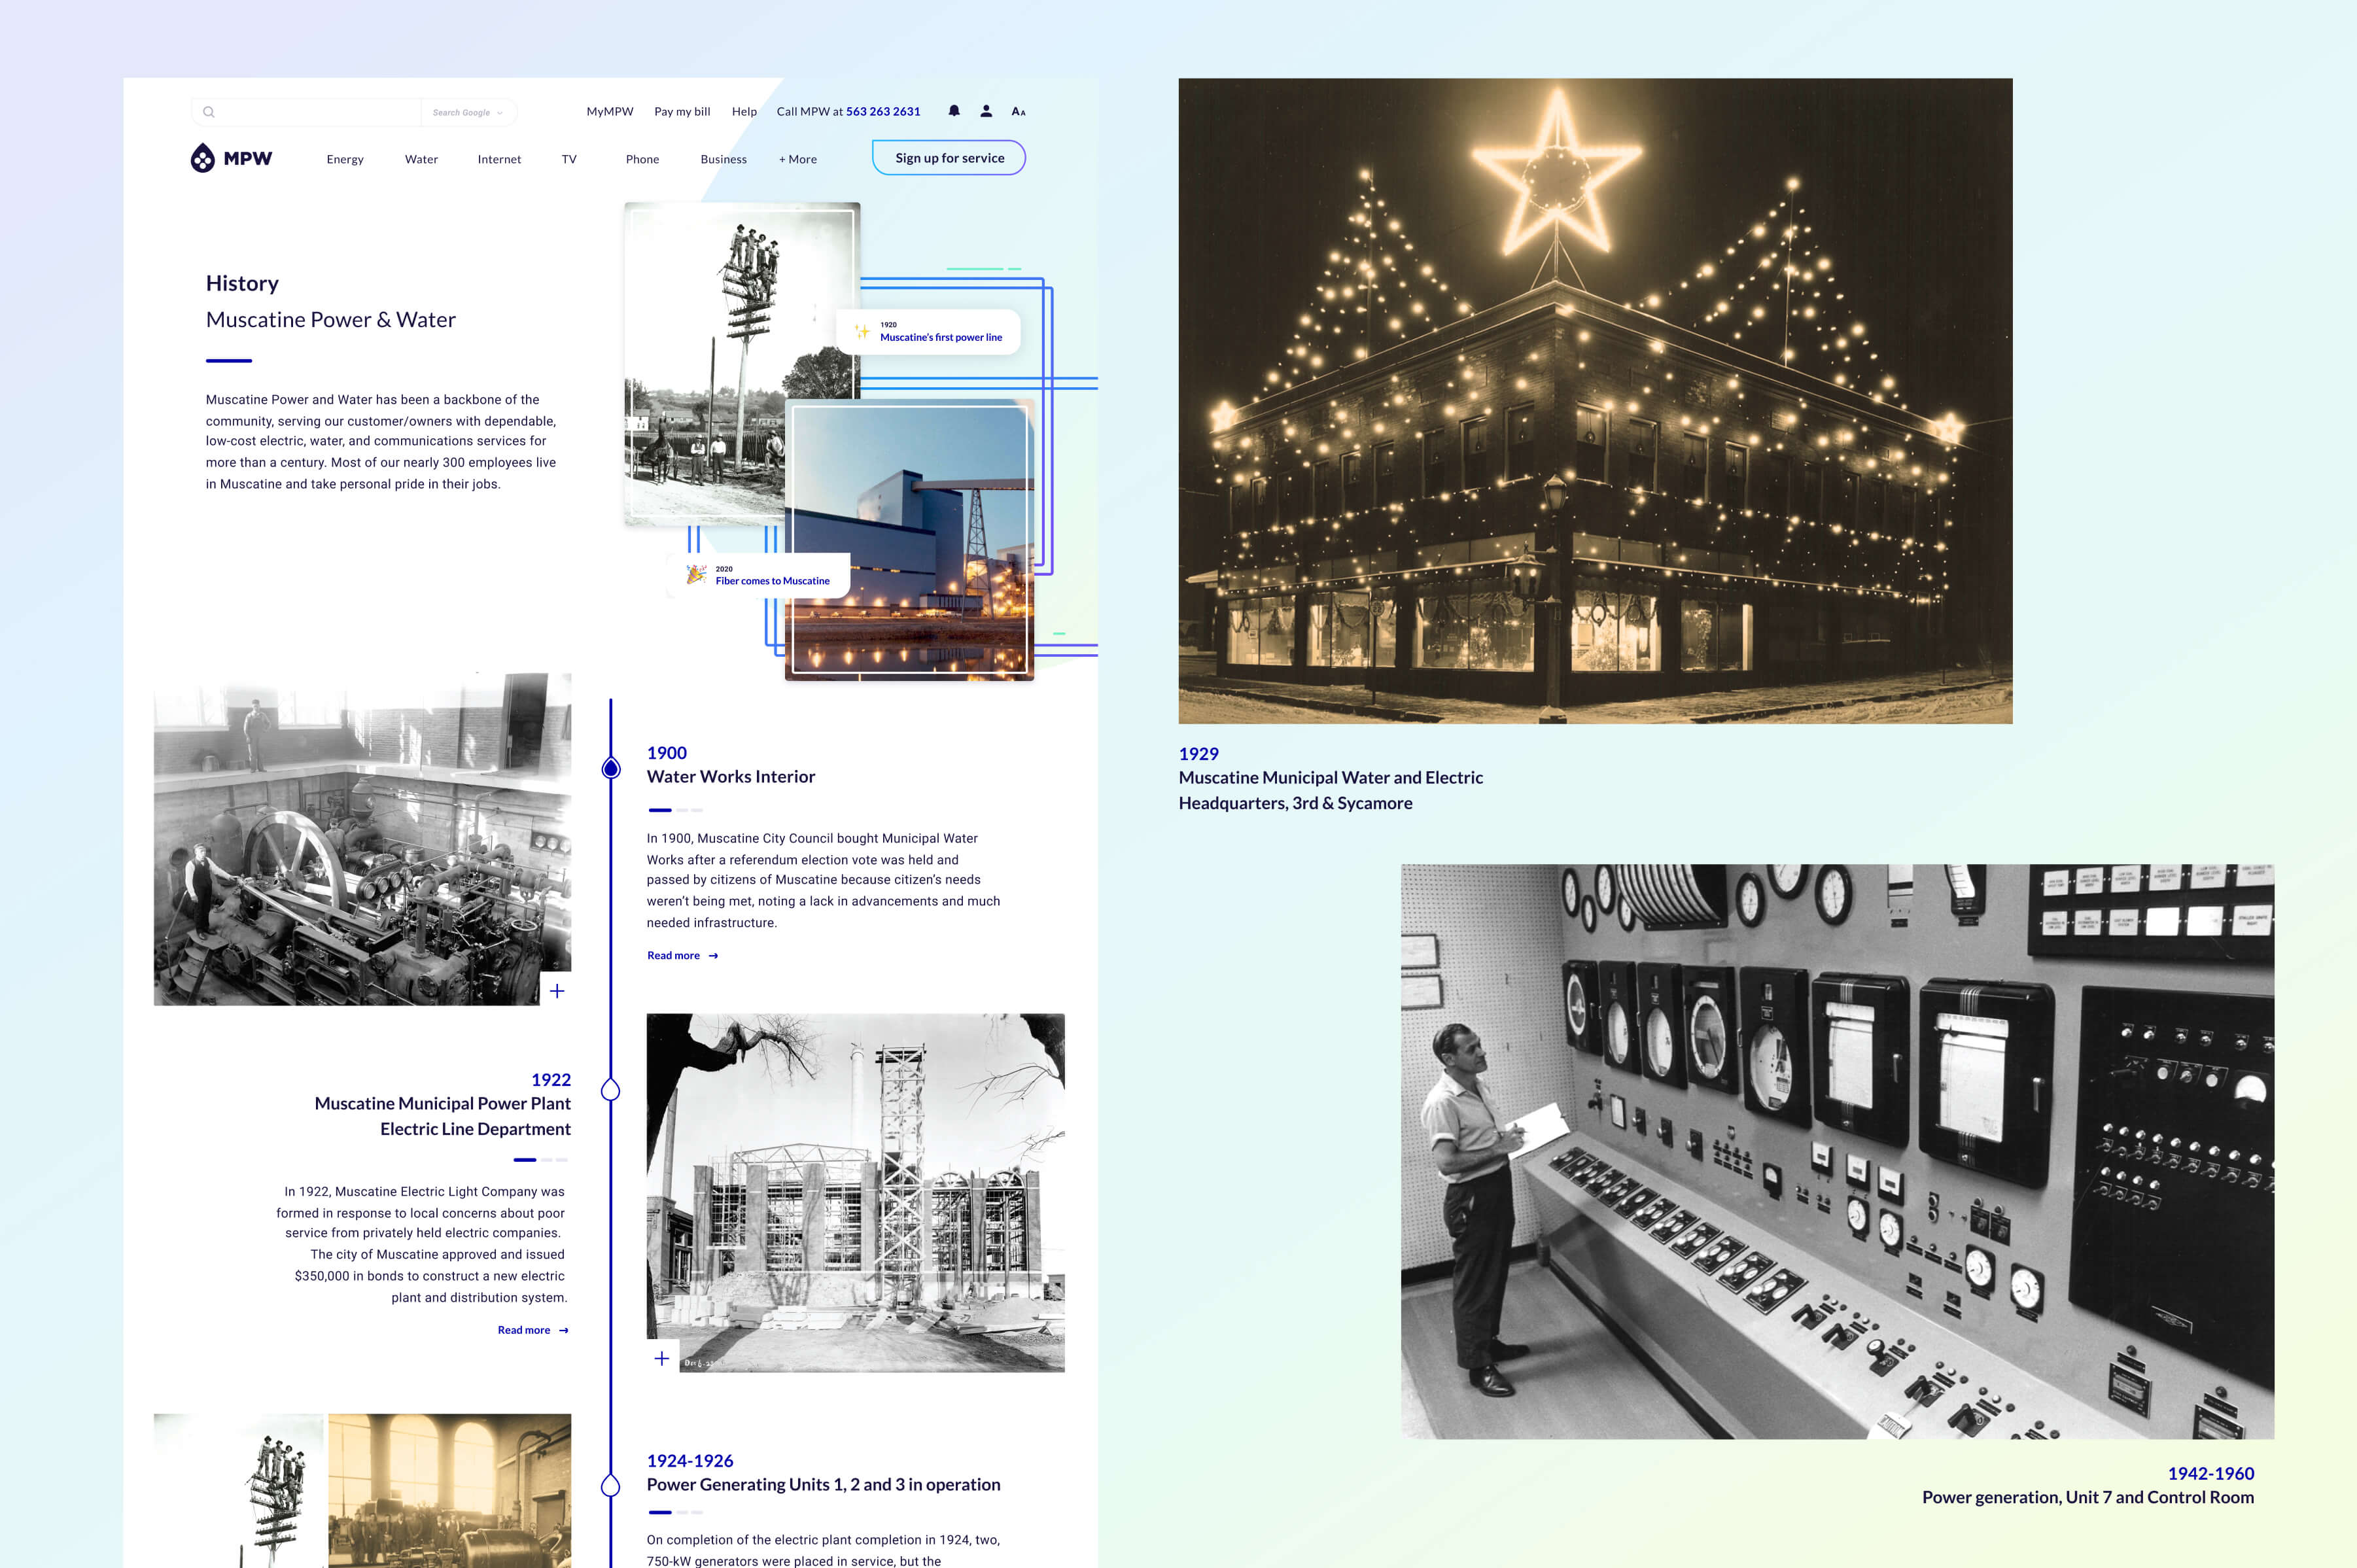The width and height of the screenshot is (2357, 1568).
Task: Click the user account profile icon
Action: (x=986, y=111)
